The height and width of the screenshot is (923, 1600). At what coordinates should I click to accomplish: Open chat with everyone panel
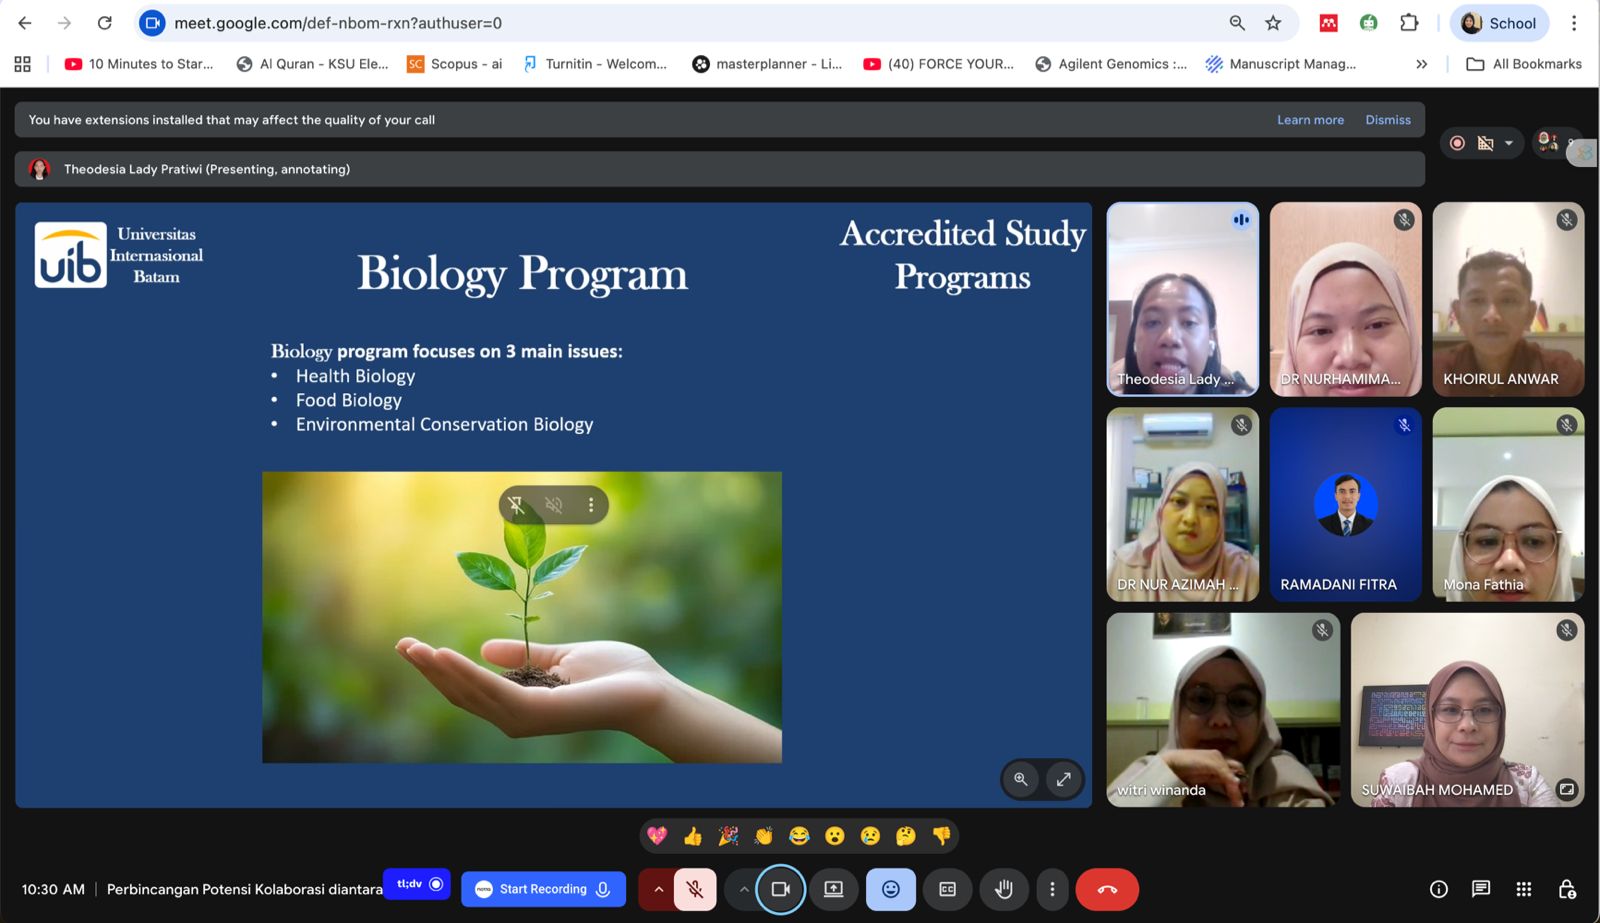coord(1481,889)
